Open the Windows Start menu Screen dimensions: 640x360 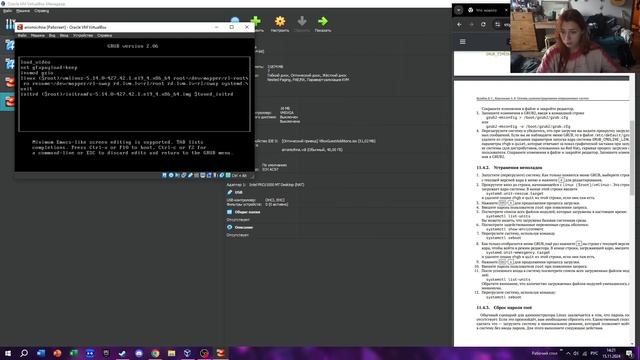(8, 353)
